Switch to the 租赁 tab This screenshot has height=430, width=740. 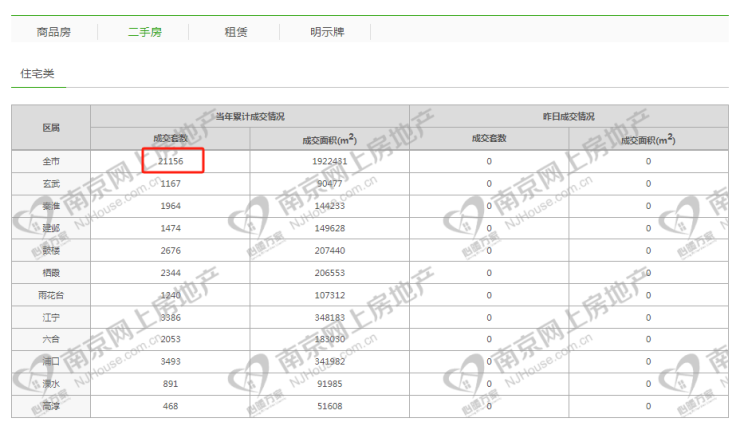(236, 32)
